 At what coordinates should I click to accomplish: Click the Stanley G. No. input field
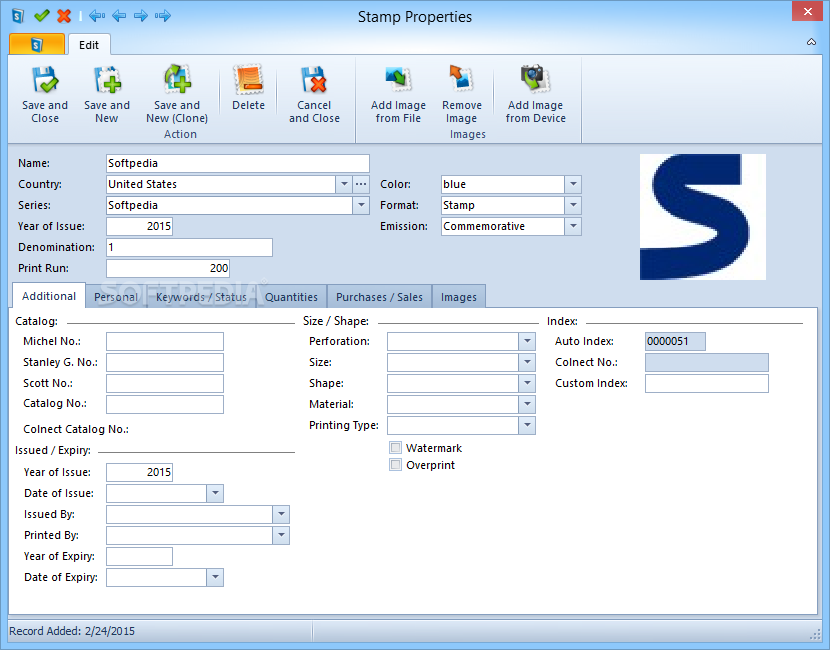[x=165, y=362]
